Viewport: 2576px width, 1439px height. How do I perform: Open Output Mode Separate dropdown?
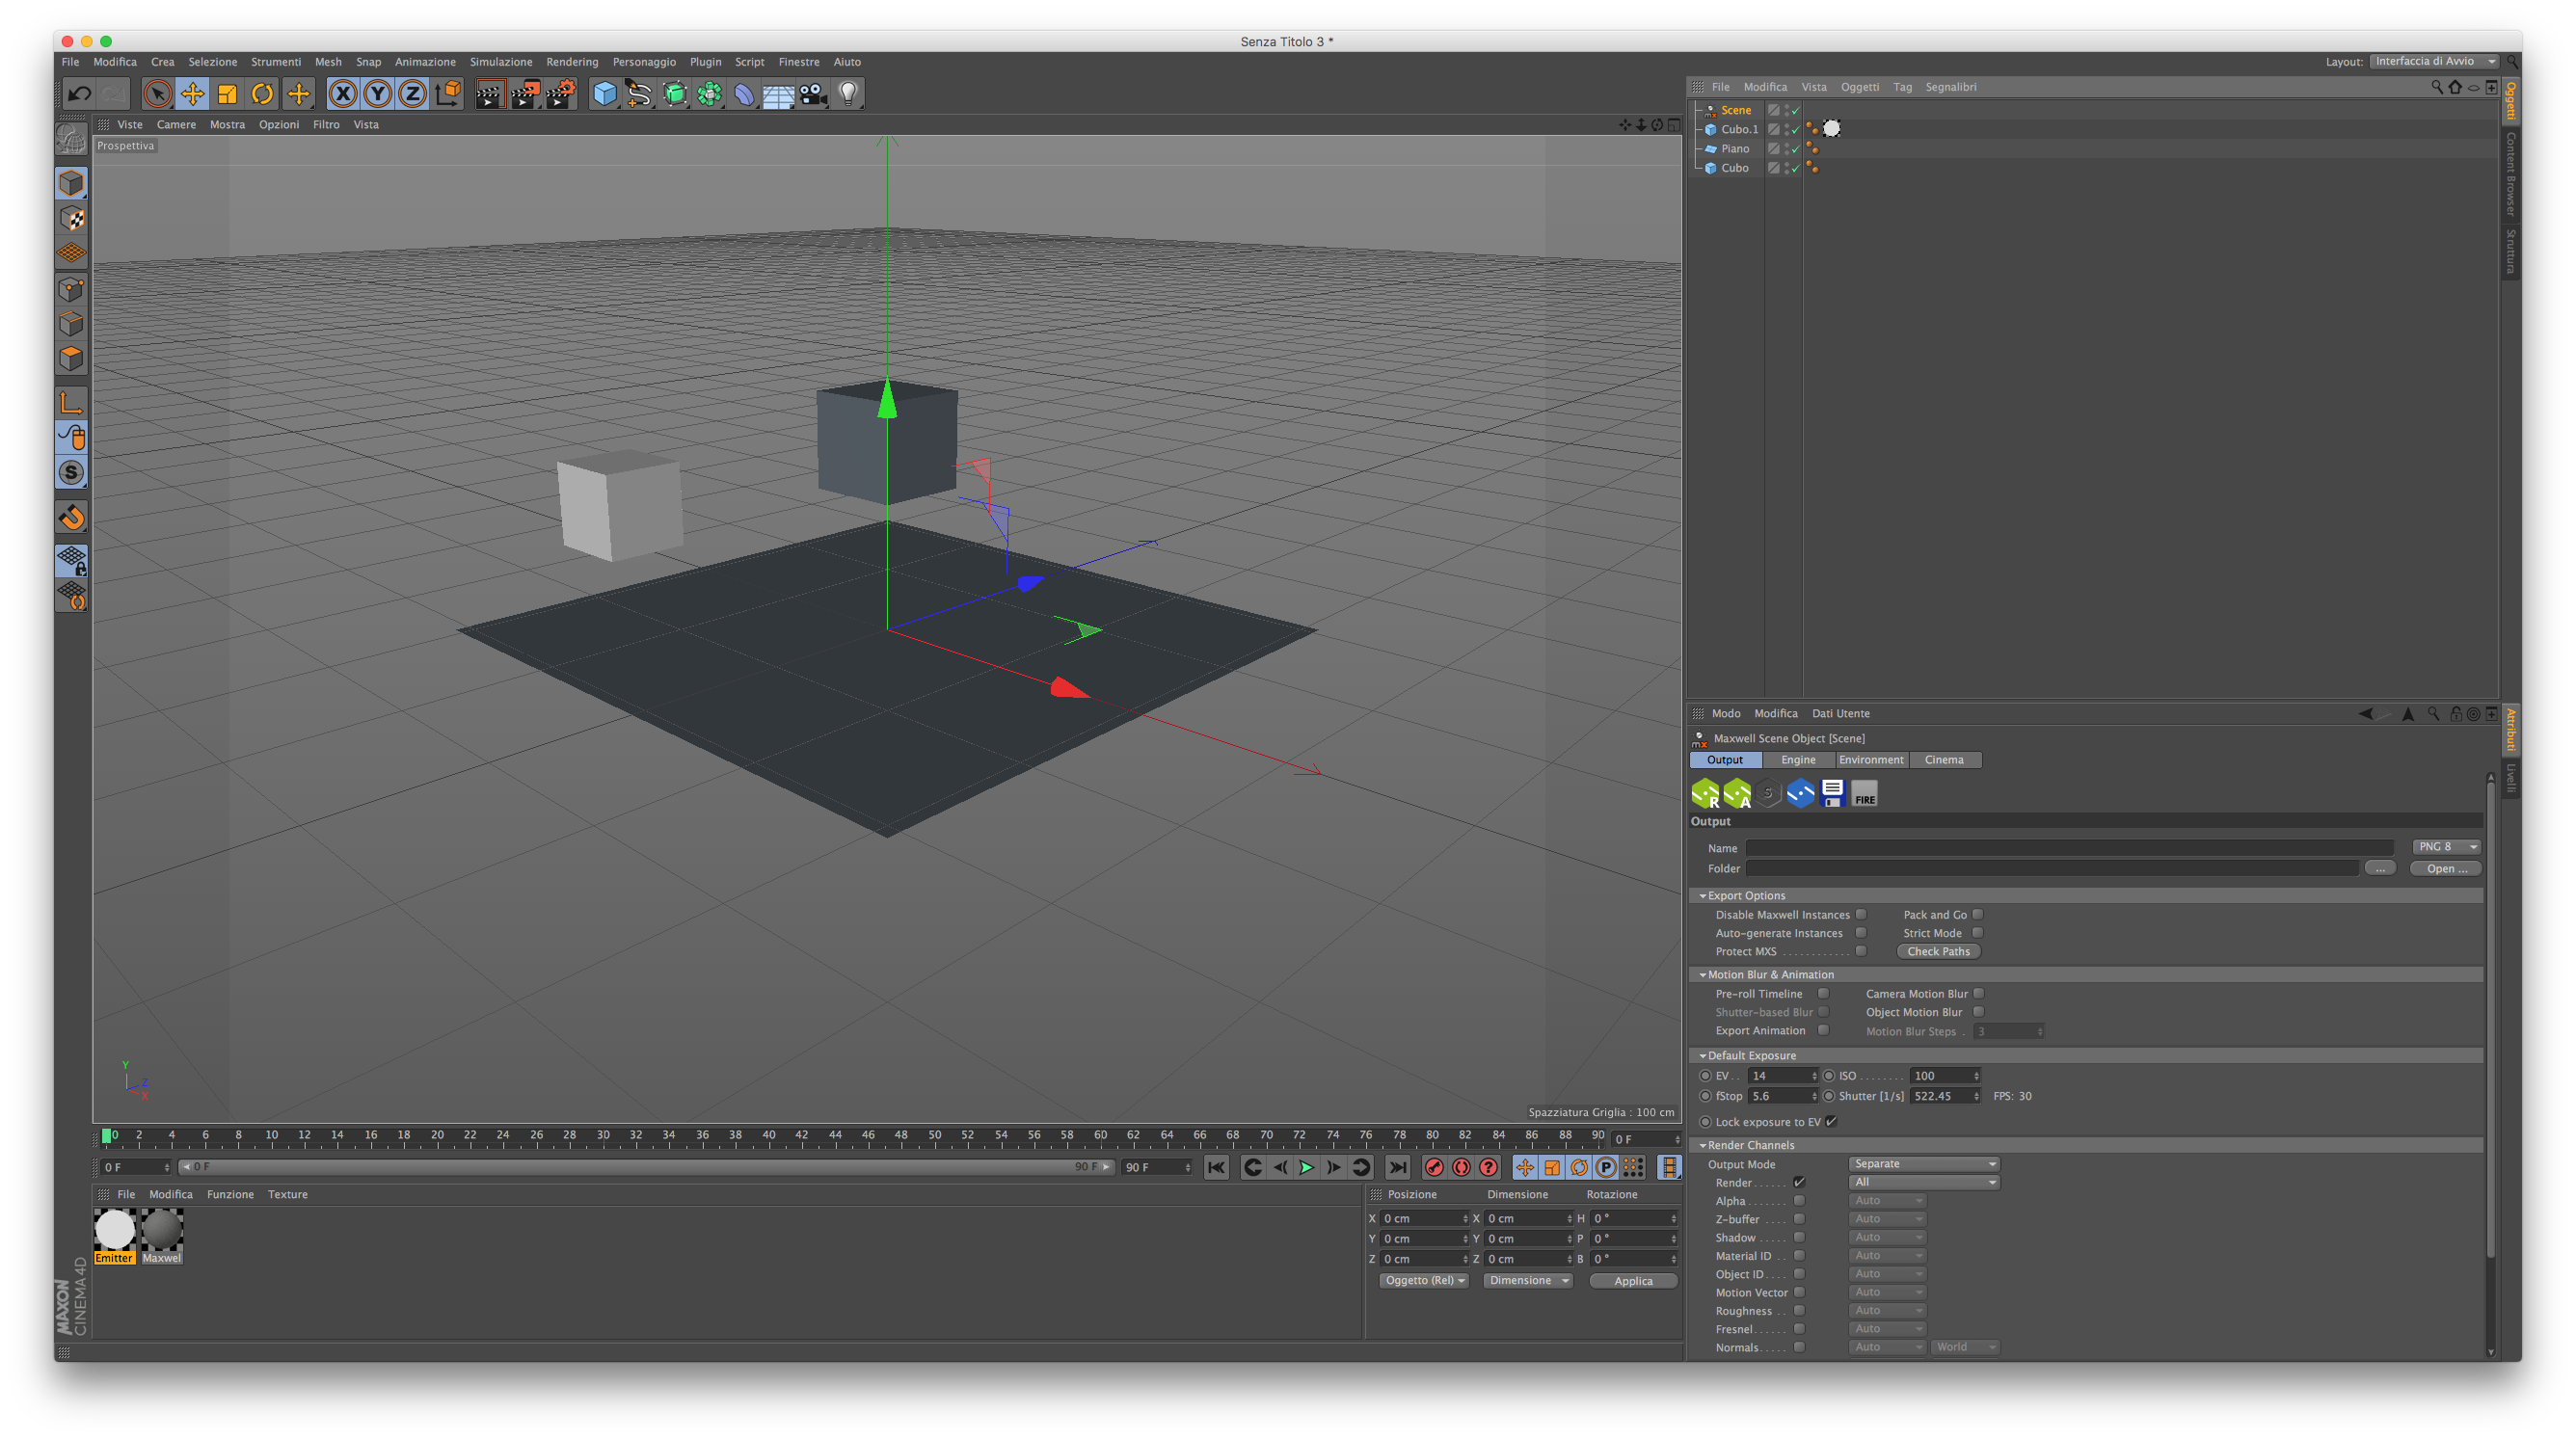(x=1923, y=1164)
